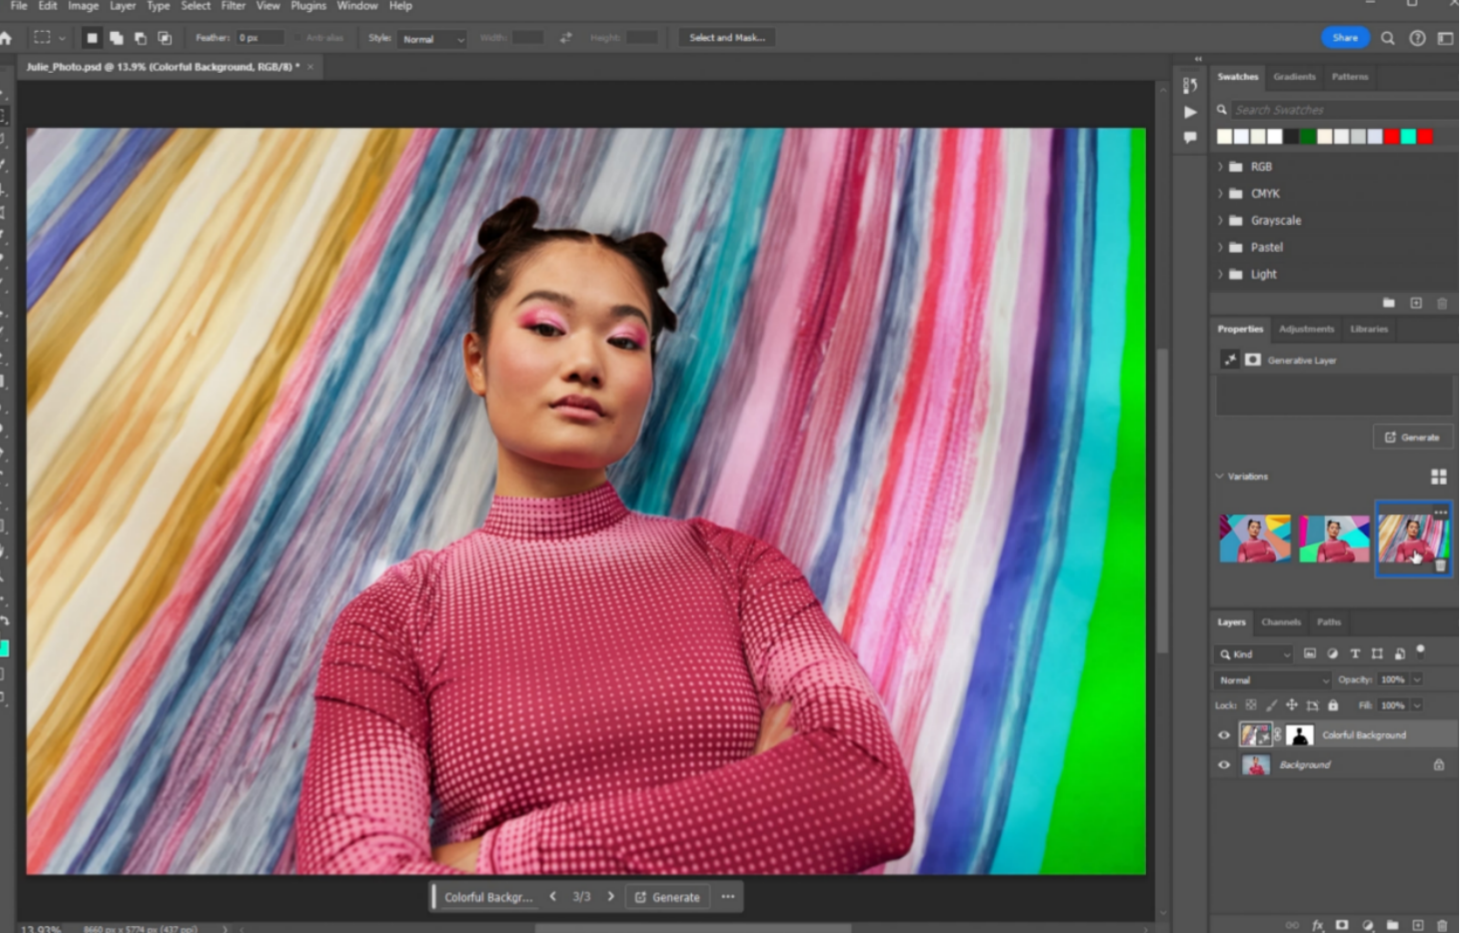
Task: Open the Kind filter dropdown
Action: click(x=1255, y=654)
